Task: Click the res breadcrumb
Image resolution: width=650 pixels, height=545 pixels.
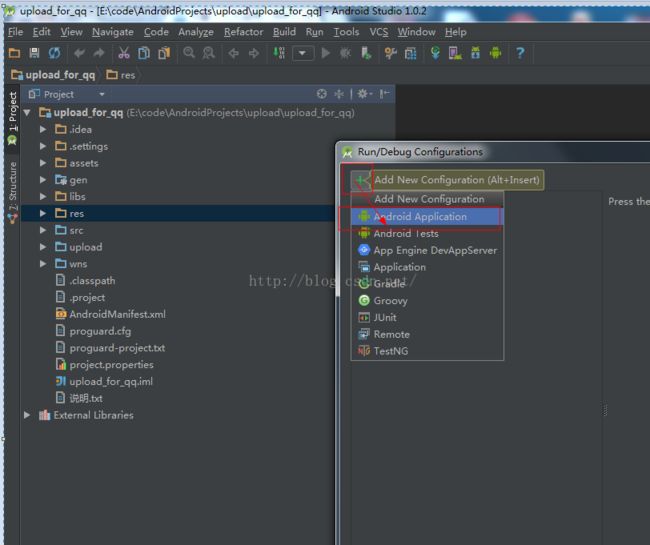Action: [121, 75]
